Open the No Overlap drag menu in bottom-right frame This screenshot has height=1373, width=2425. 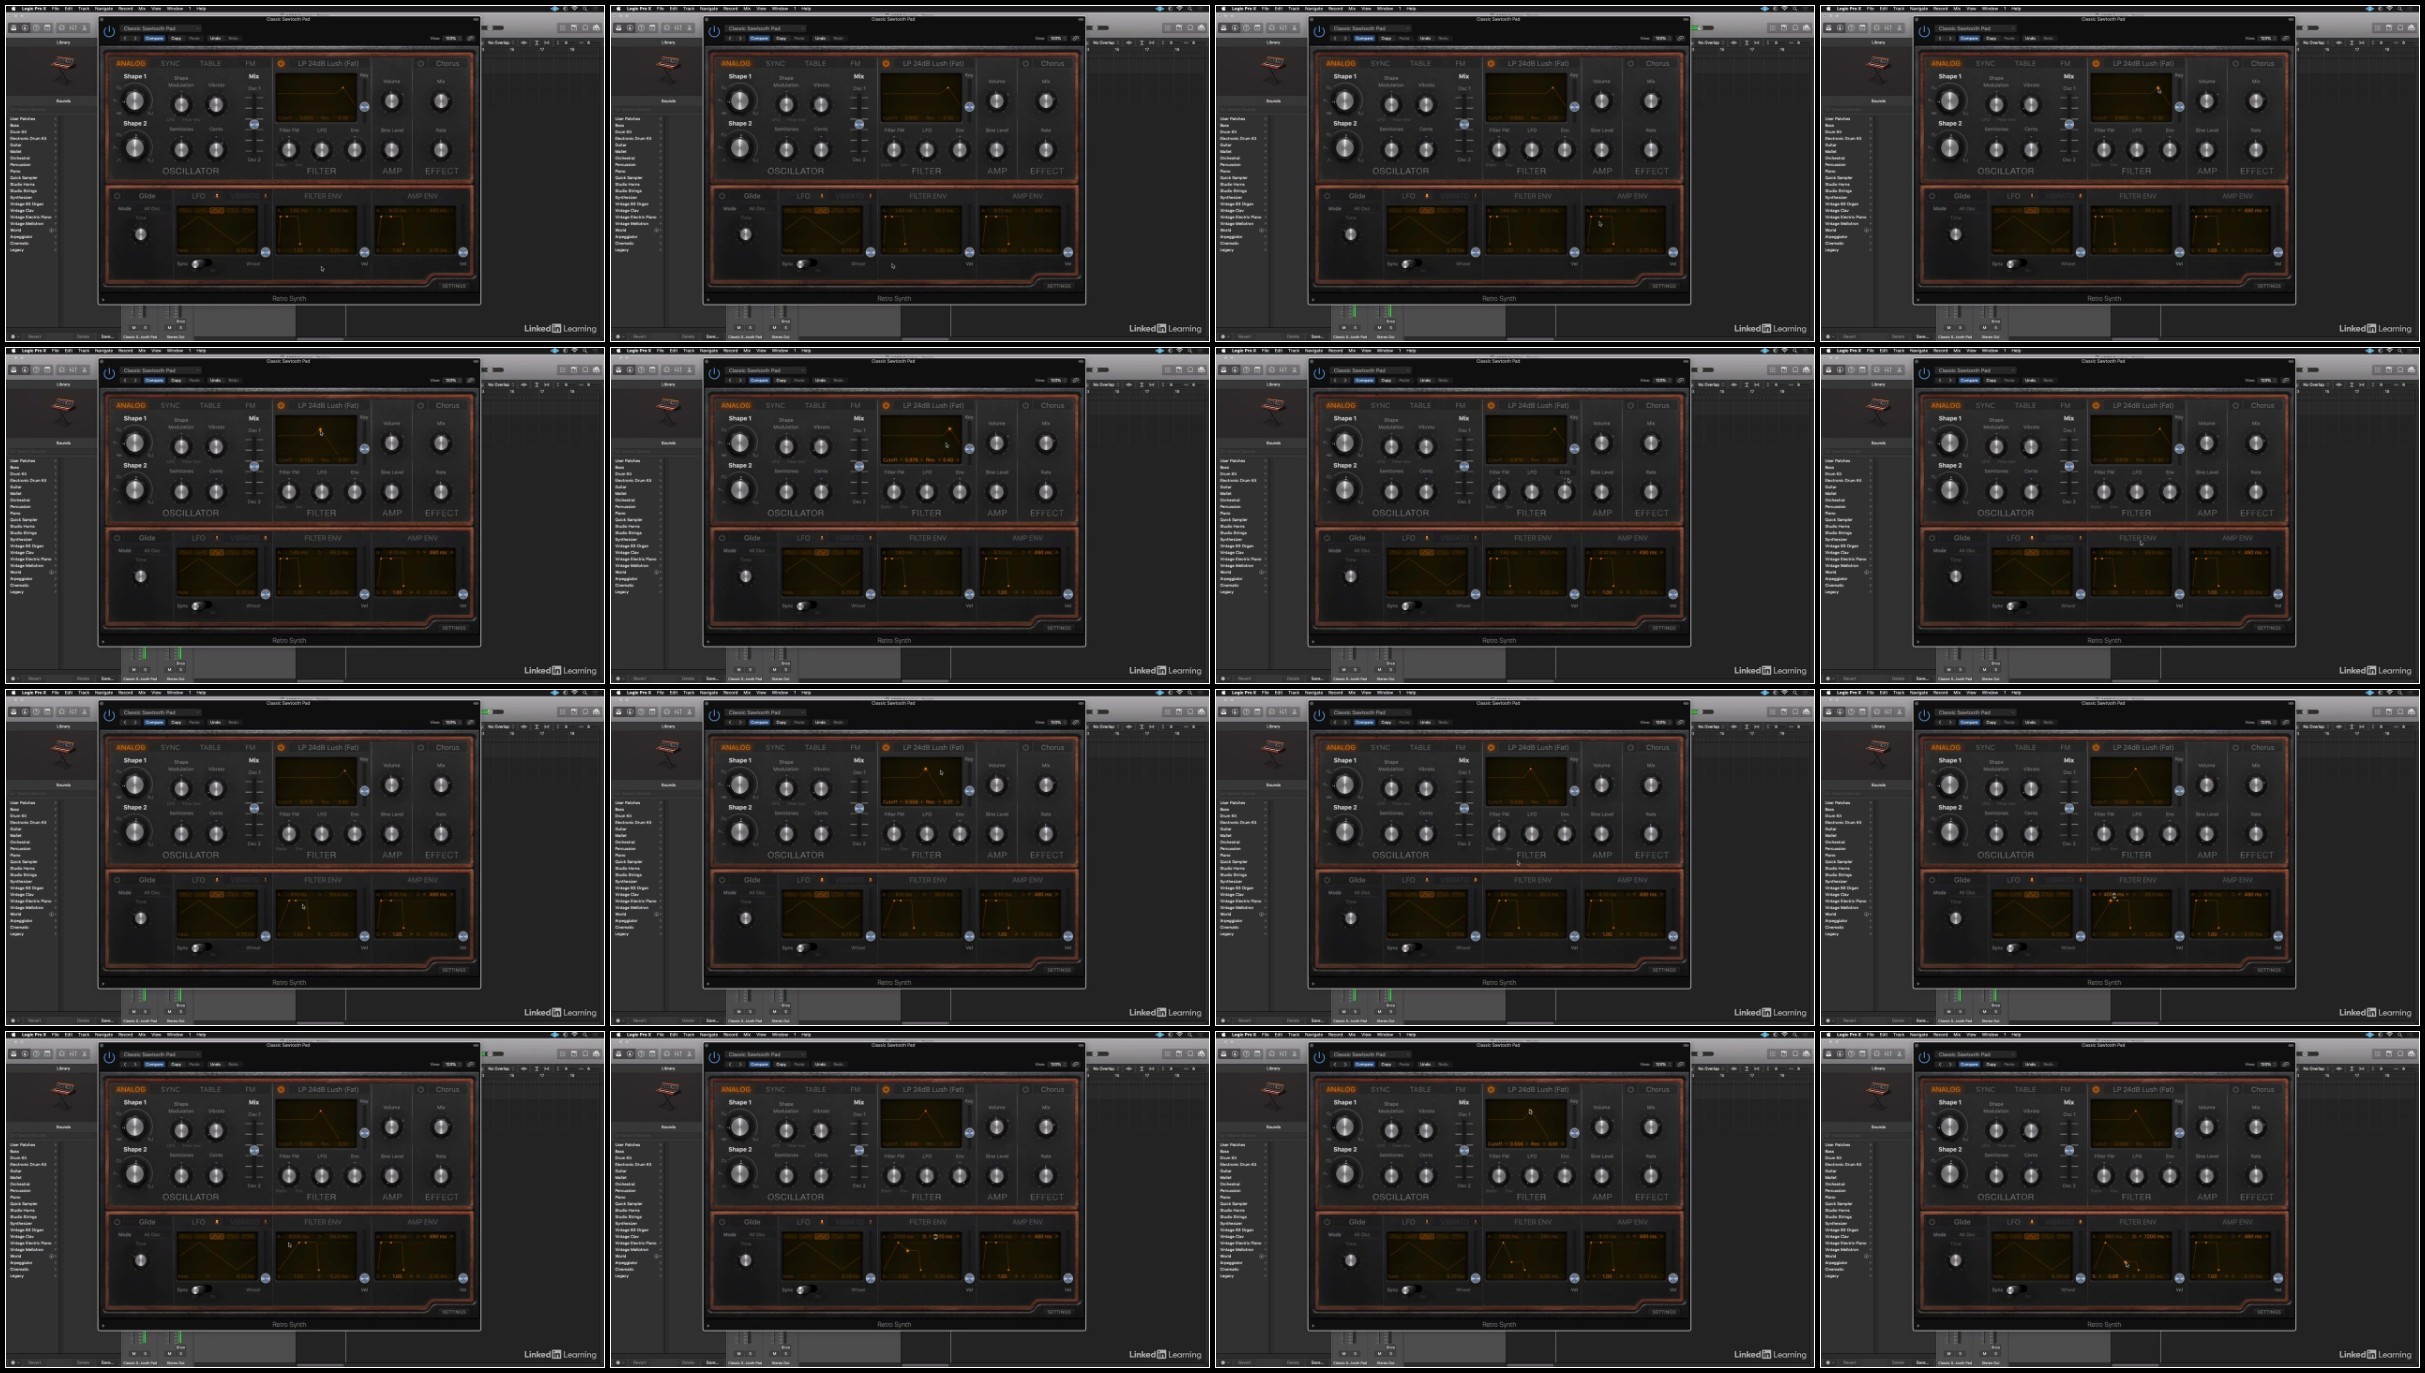tap(2314, 1068)
